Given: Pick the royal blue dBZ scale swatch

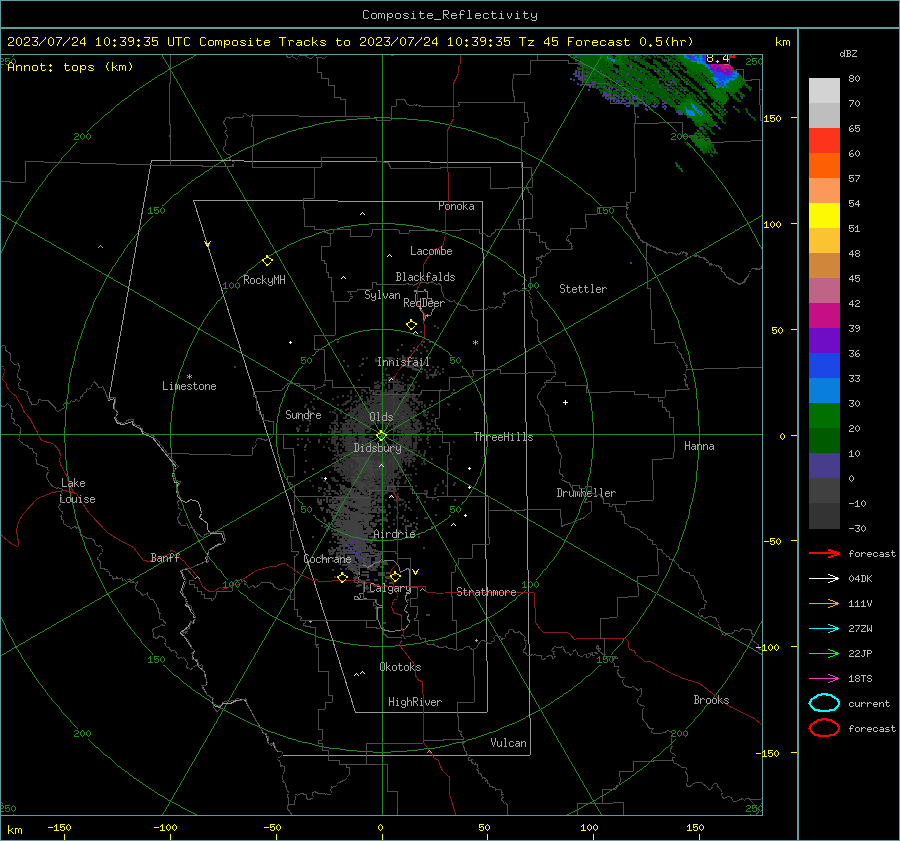Looking at the screenshot, I should click(x=824, y=366).
